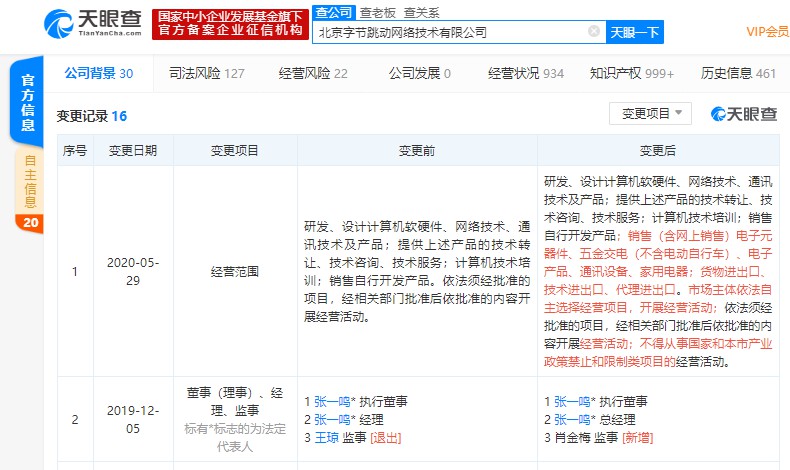Viewport: 790px width, 470px height.
Task: Click the 天眼查 watermark logo beside 变更项目
Action: (x=744, y=114)
